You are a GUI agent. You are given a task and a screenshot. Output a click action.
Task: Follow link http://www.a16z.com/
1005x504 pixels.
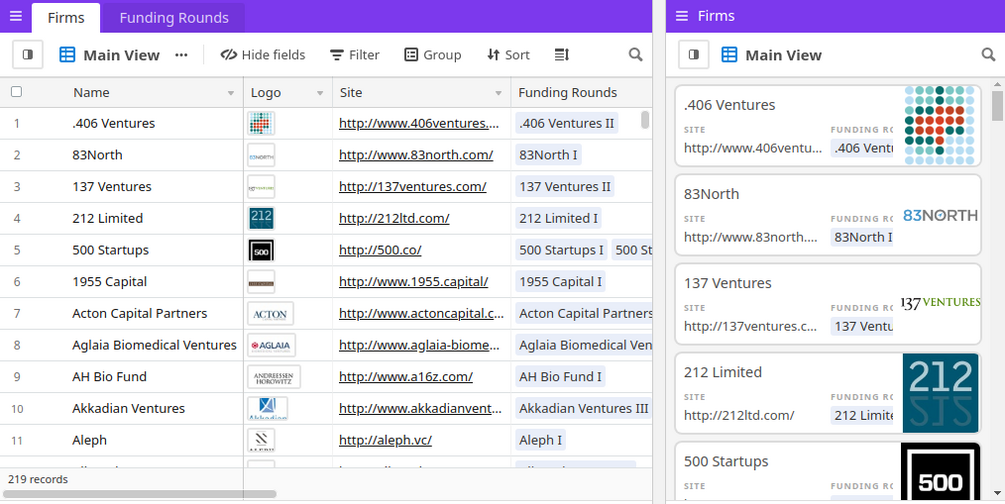pyautogui.click(x=406, y=377)
